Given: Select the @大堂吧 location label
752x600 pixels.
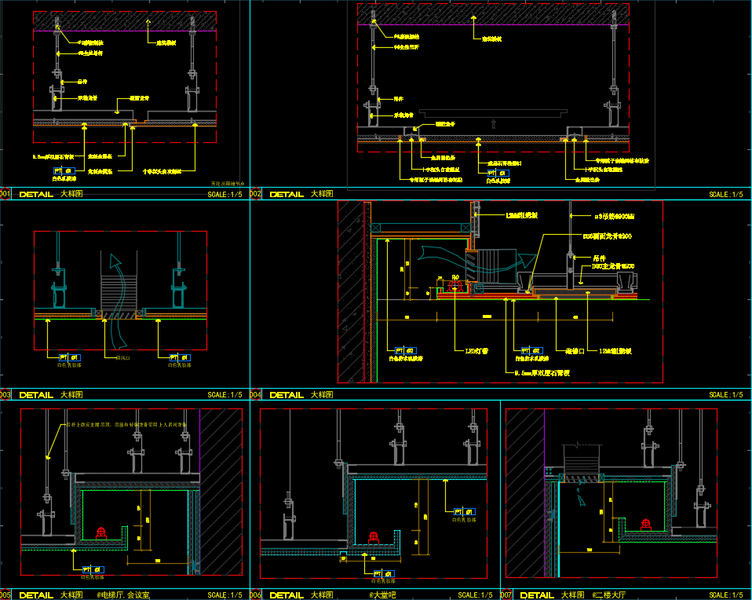Looking at the screenshot, I should point(382,595).
